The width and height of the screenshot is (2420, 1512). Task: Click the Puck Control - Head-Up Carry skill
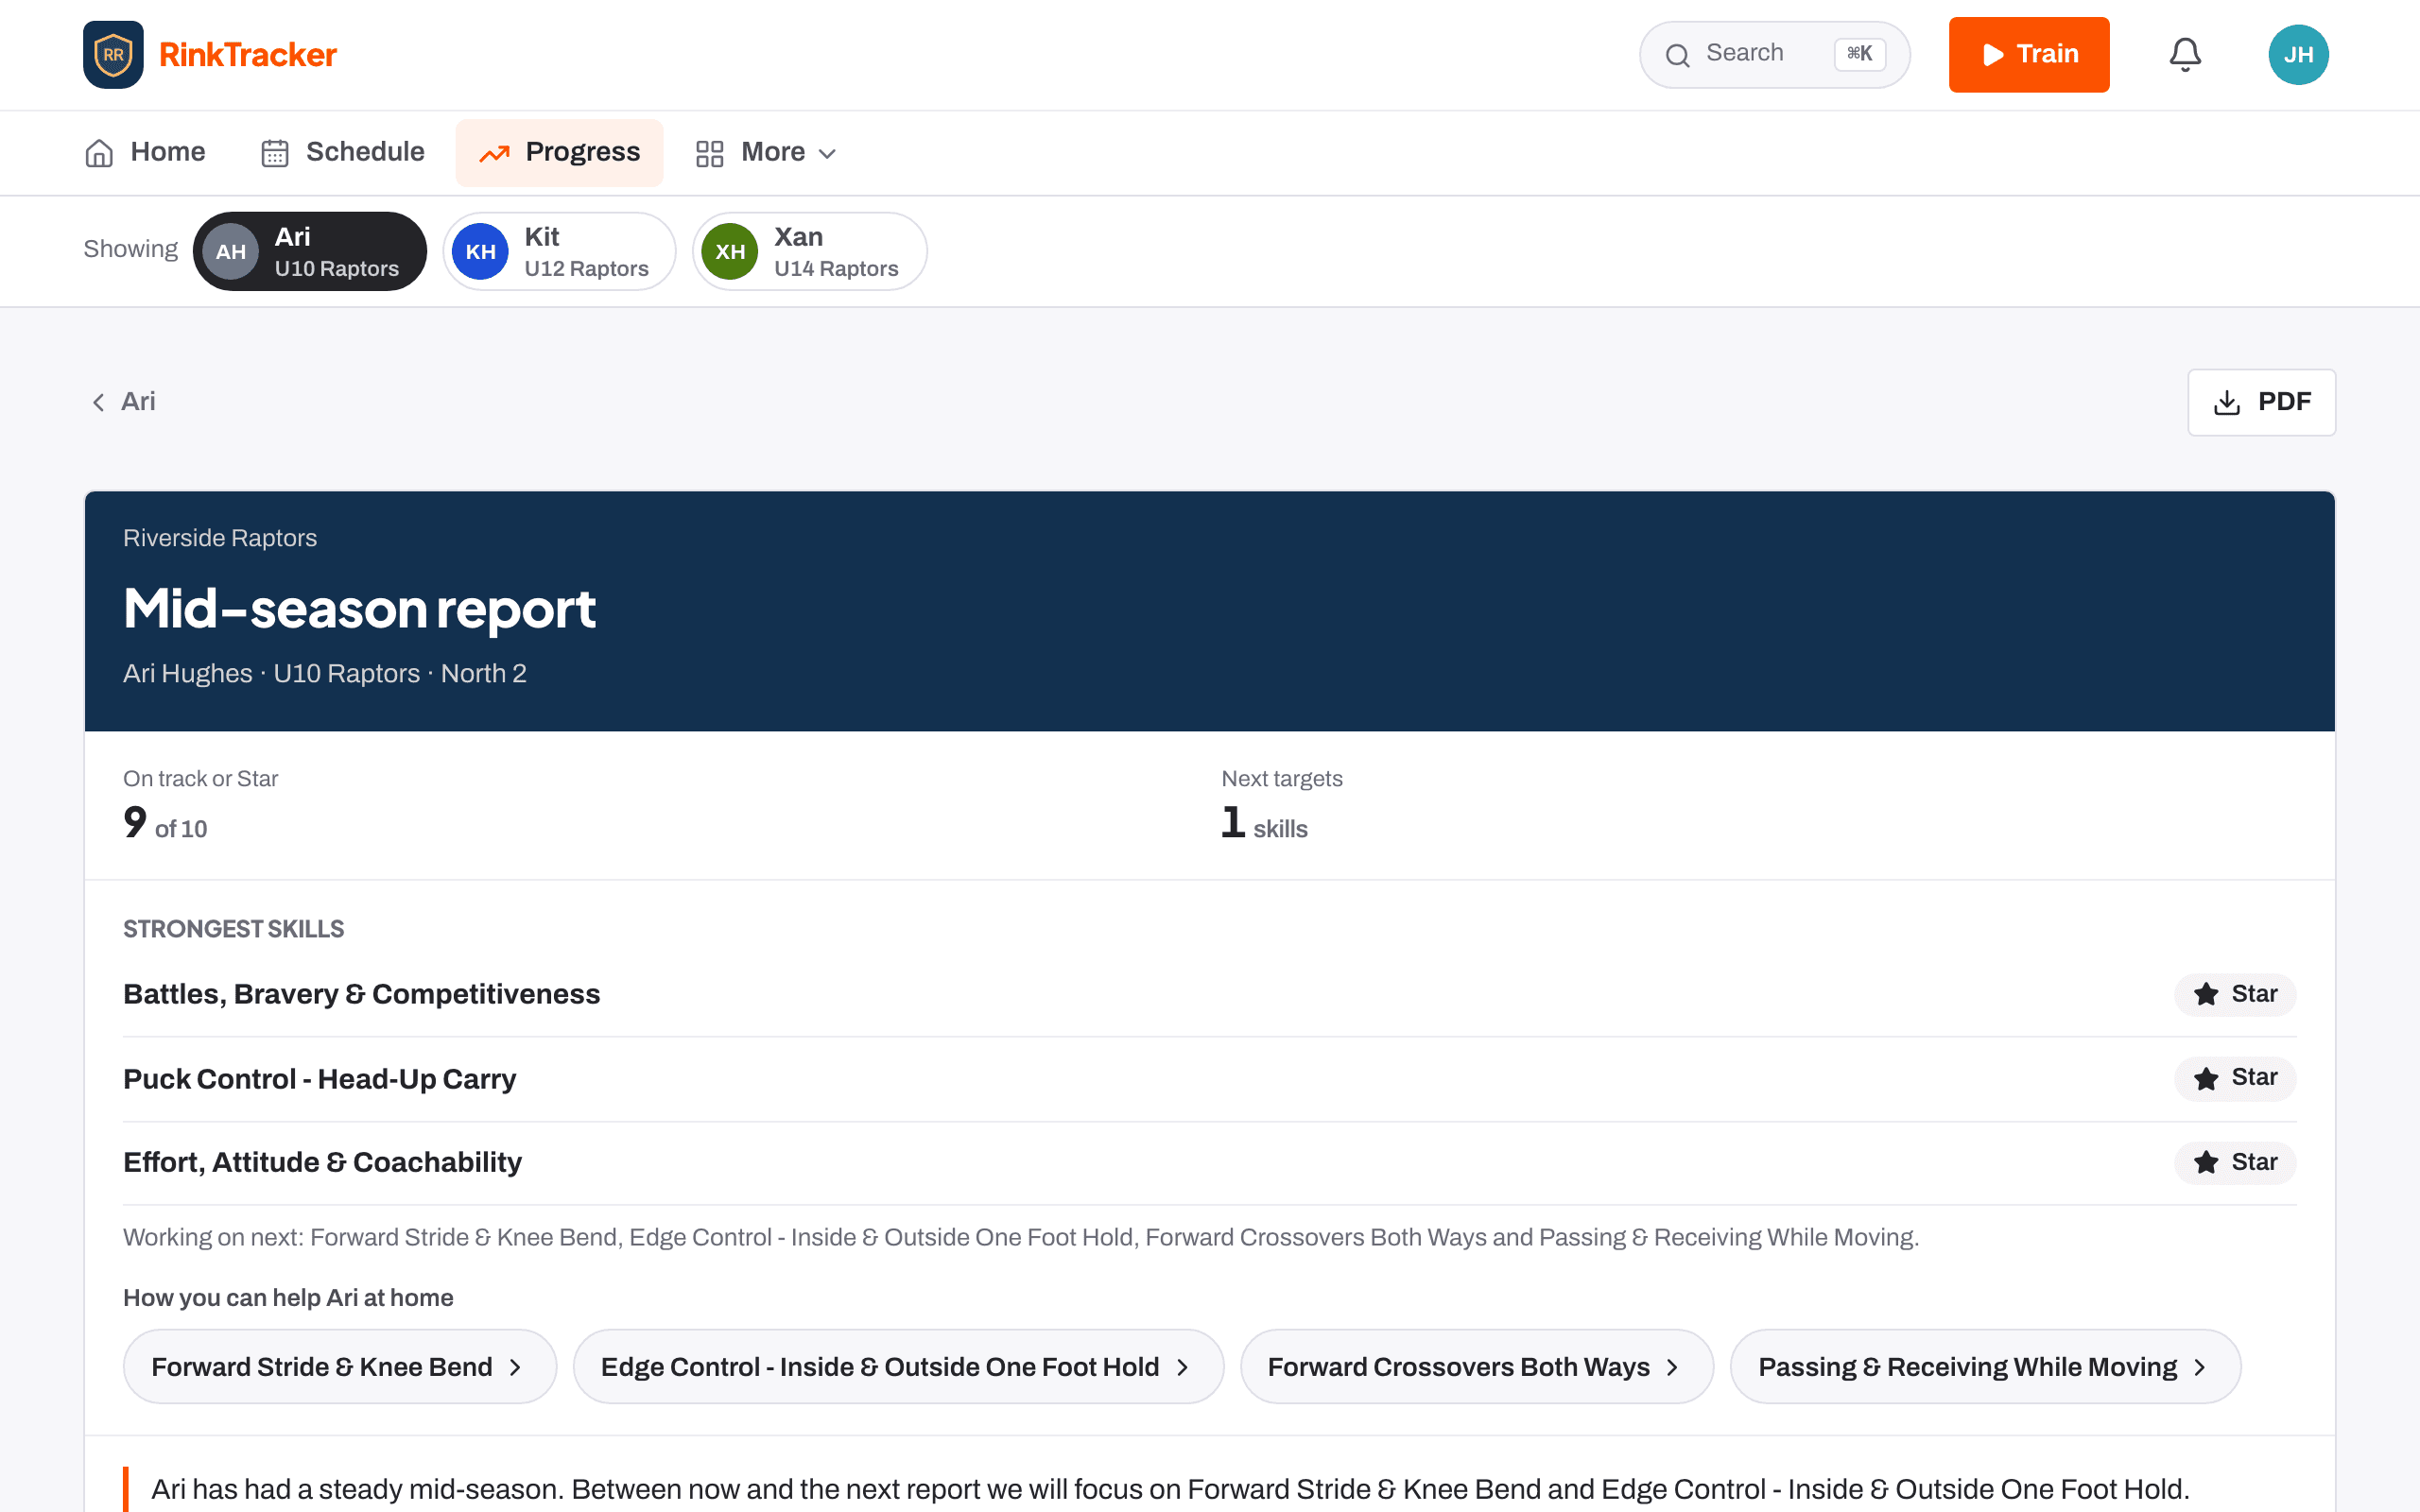[x=319, y=1079]
